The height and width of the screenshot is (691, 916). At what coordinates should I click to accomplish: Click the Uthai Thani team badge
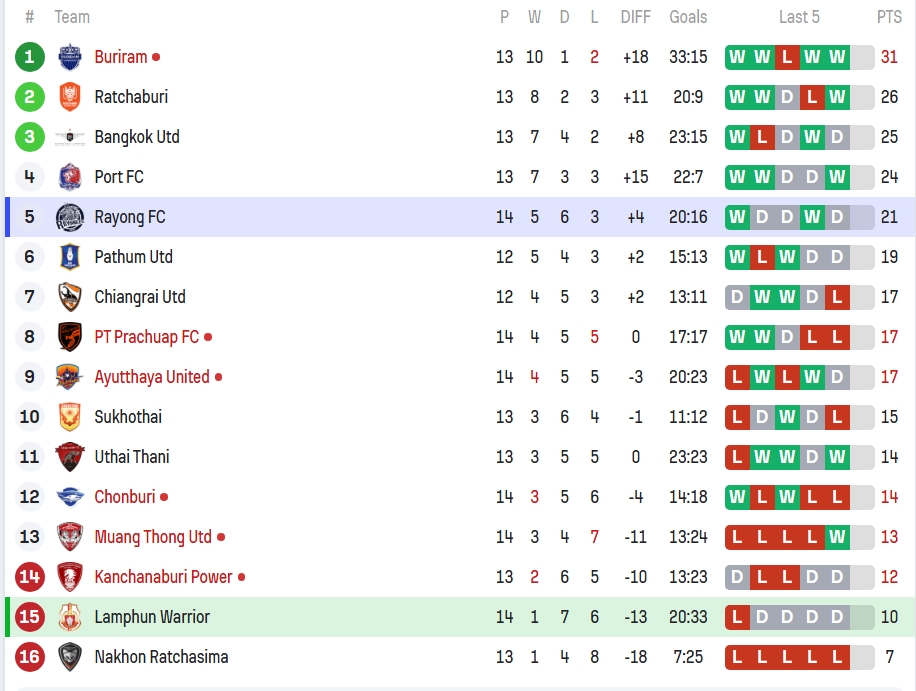tap(70, 457)
